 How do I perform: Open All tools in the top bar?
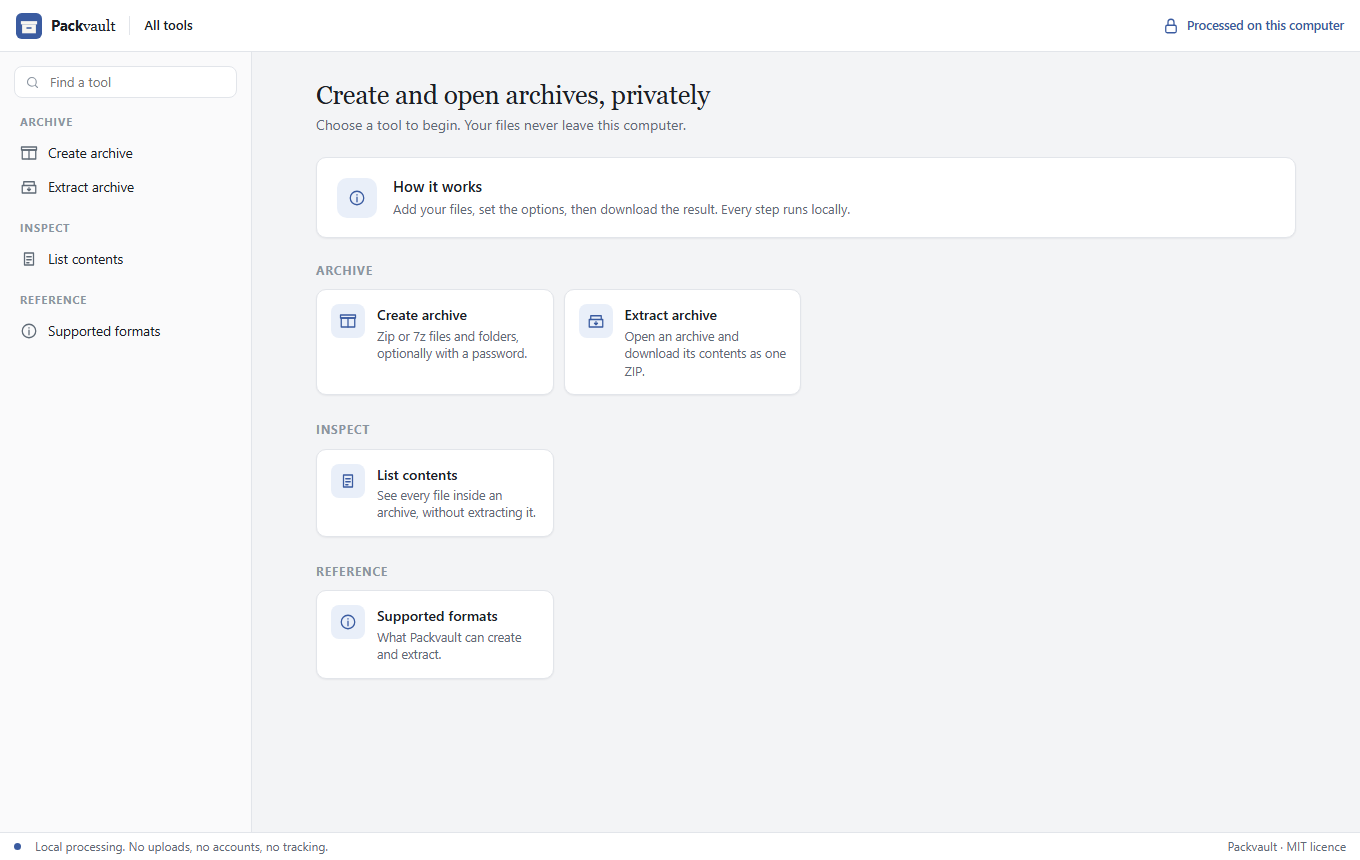(169, 26)
